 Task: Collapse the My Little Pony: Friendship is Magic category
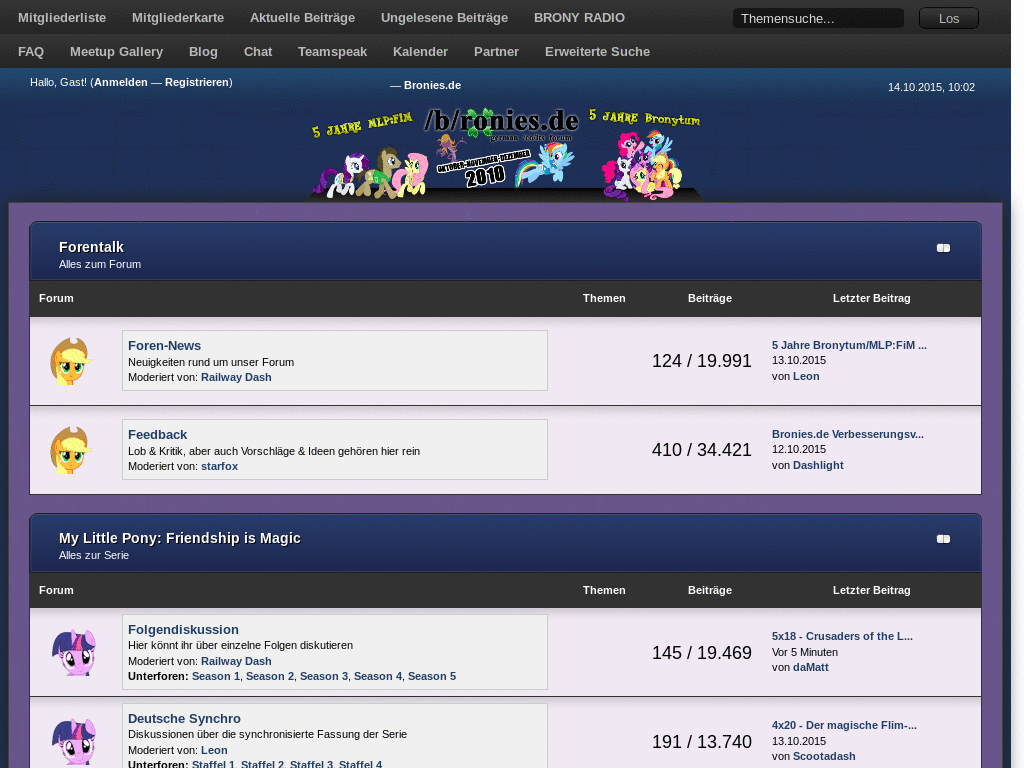tap(943, 539)
